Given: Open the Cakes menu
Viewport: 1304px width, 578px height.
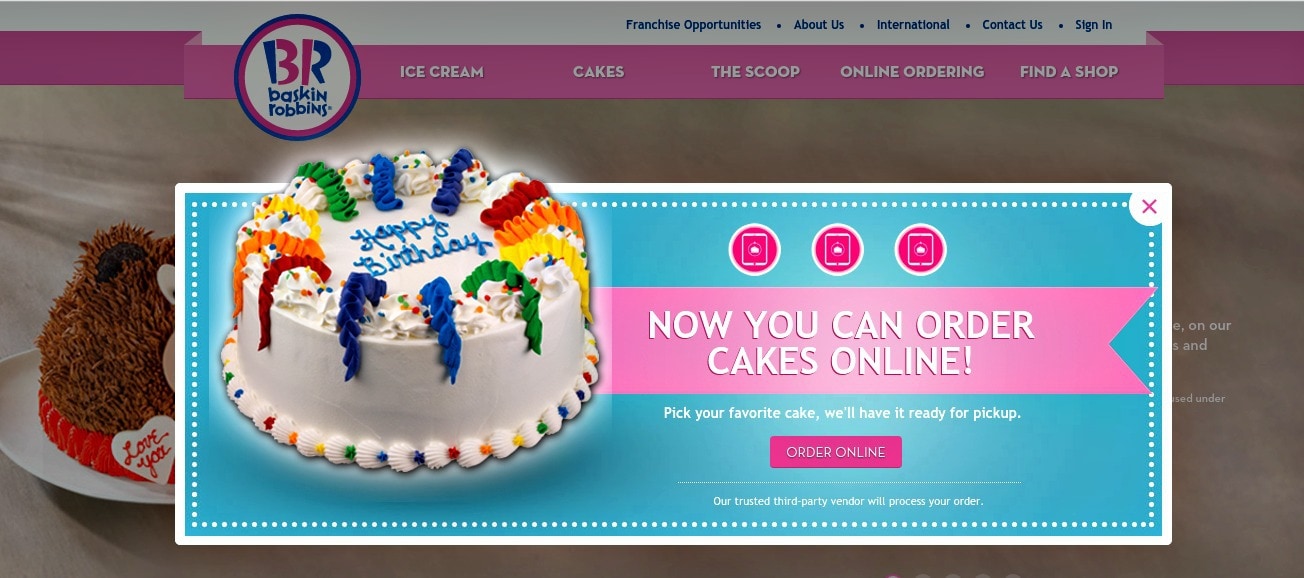Looking at the screenshot, I should [x=598, y=72].
